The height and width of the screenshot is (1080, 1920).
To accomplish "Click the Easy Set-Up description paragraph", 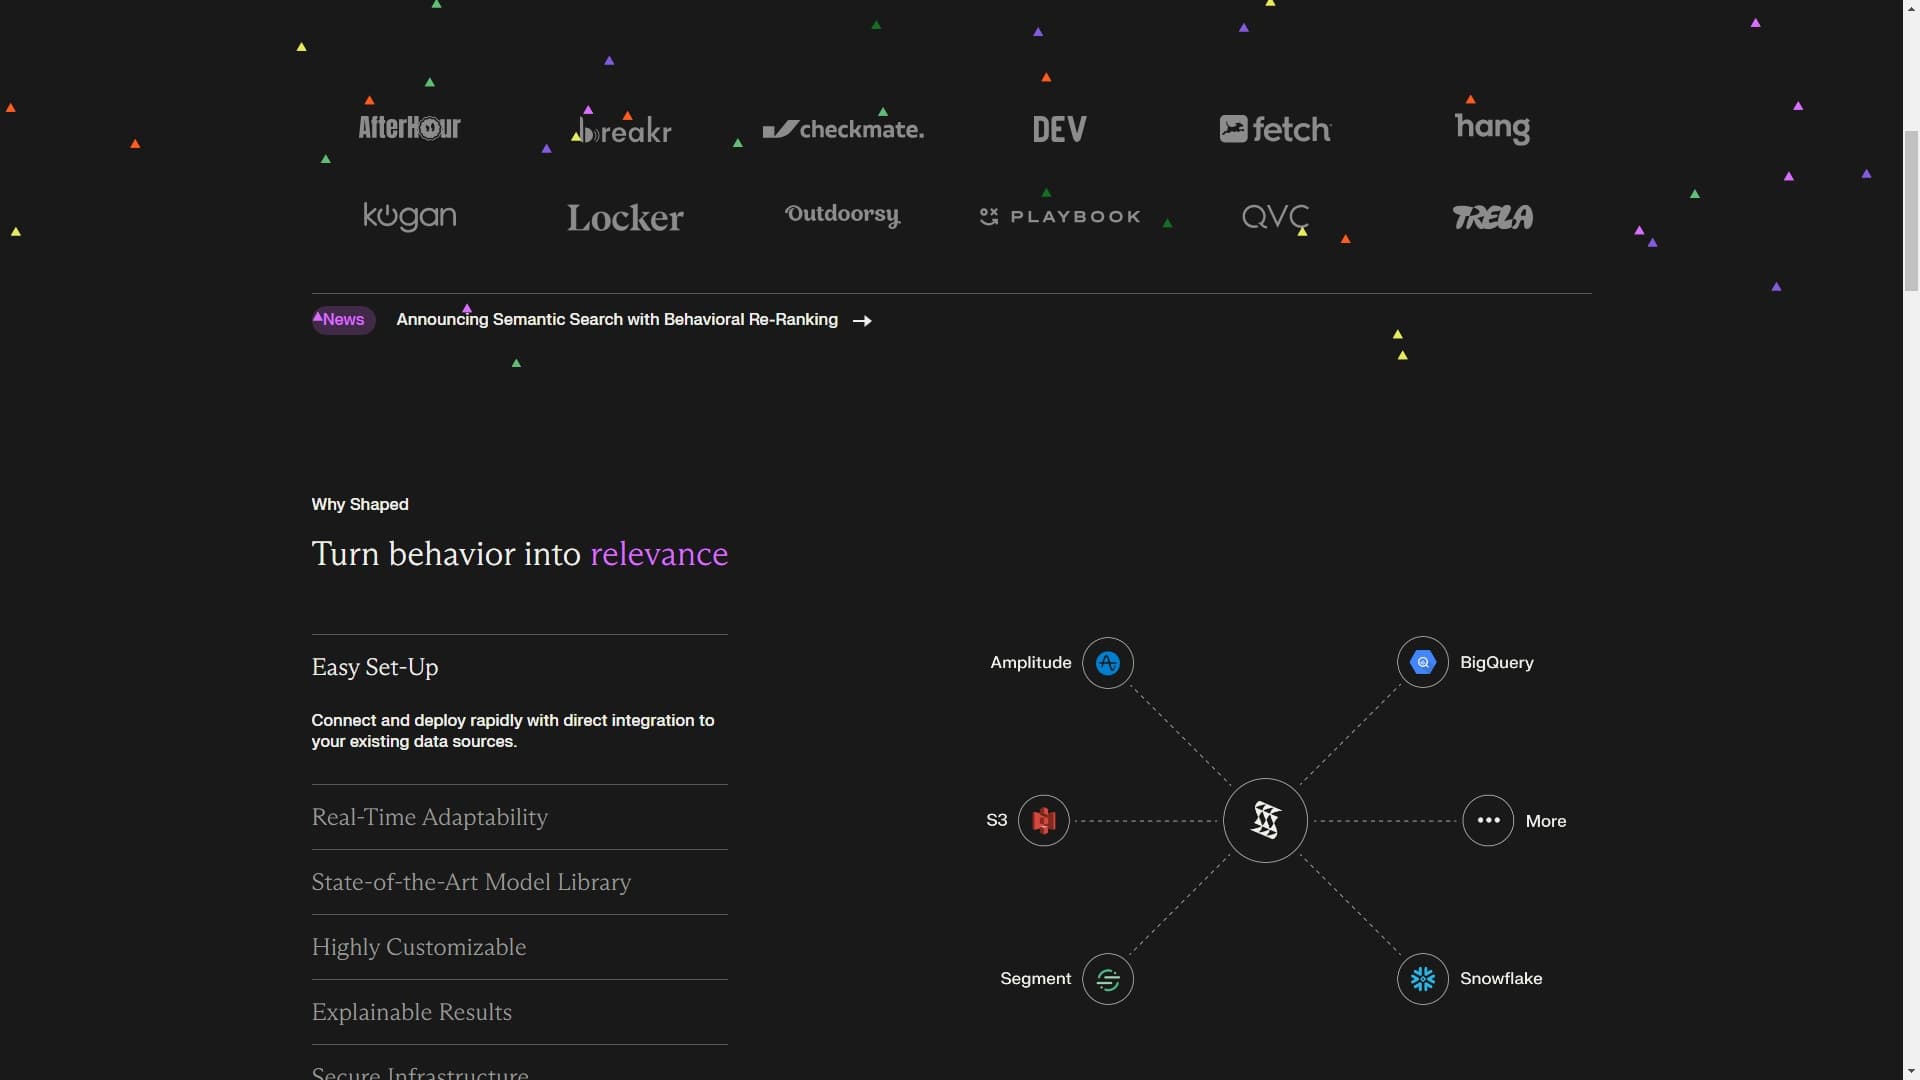I will [513, 731].
